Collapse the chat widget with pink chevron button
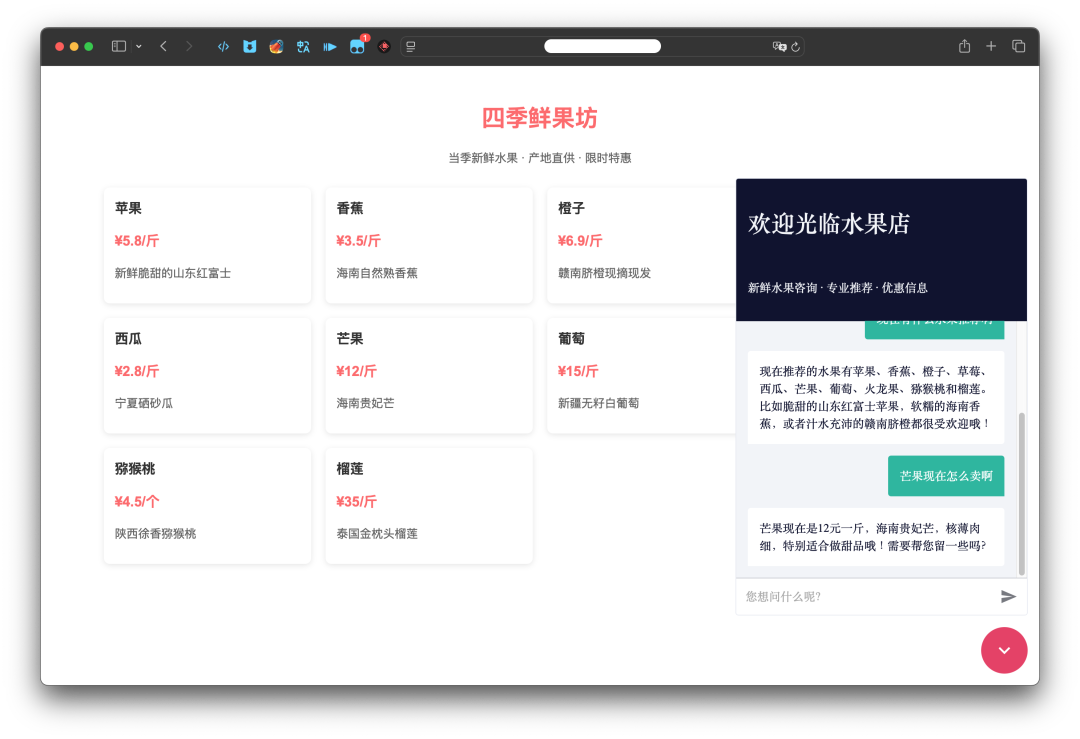This screenshot has width=1080, height=739. click(1003, 650)
